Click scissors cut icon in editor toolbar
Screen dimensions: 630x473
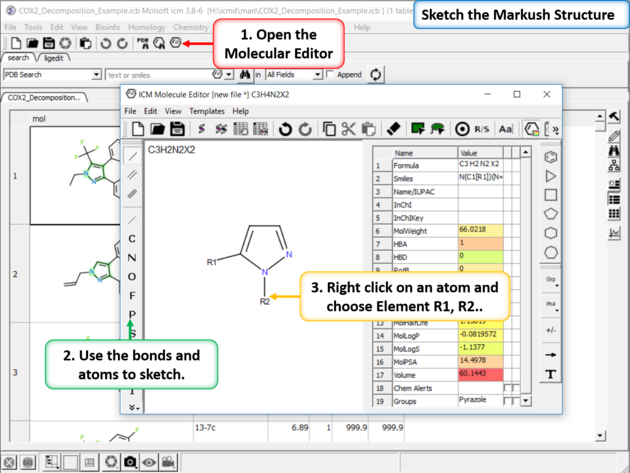(x=348, y=129)
